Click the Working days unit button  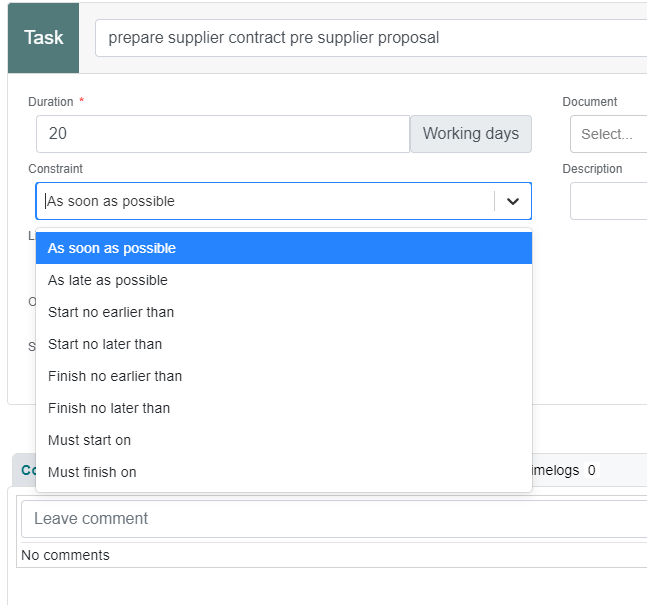(471, 134)
